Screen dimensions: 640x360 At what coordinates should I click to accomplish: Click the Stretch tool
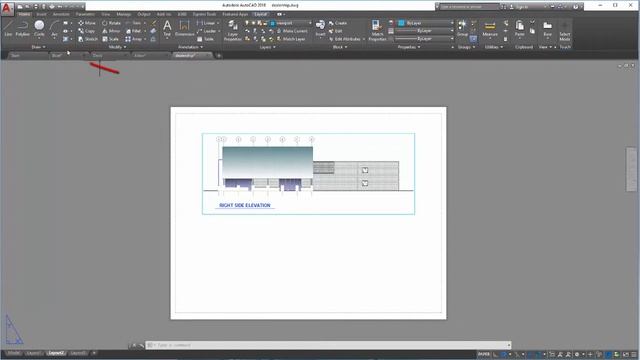(x=88, y=39)
